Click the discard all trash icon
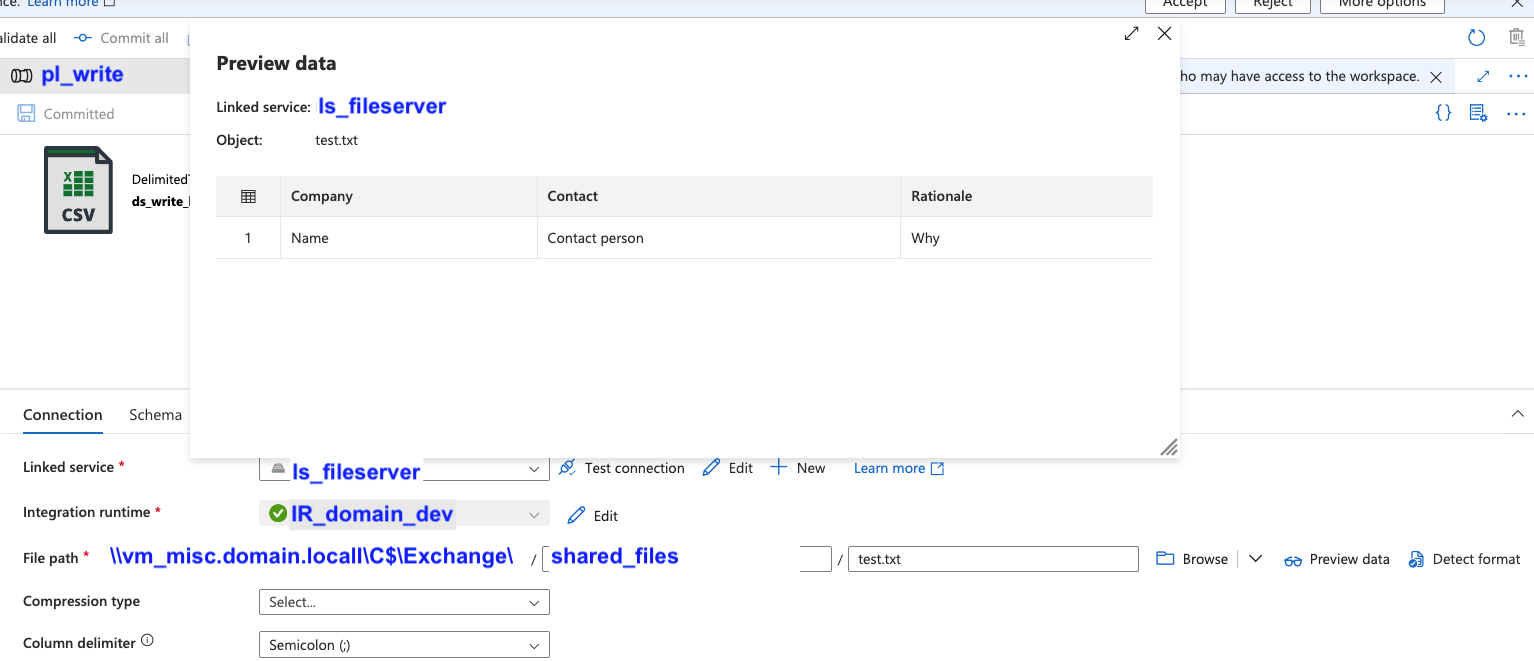1534x661 pixels. tap(1516, 38)
